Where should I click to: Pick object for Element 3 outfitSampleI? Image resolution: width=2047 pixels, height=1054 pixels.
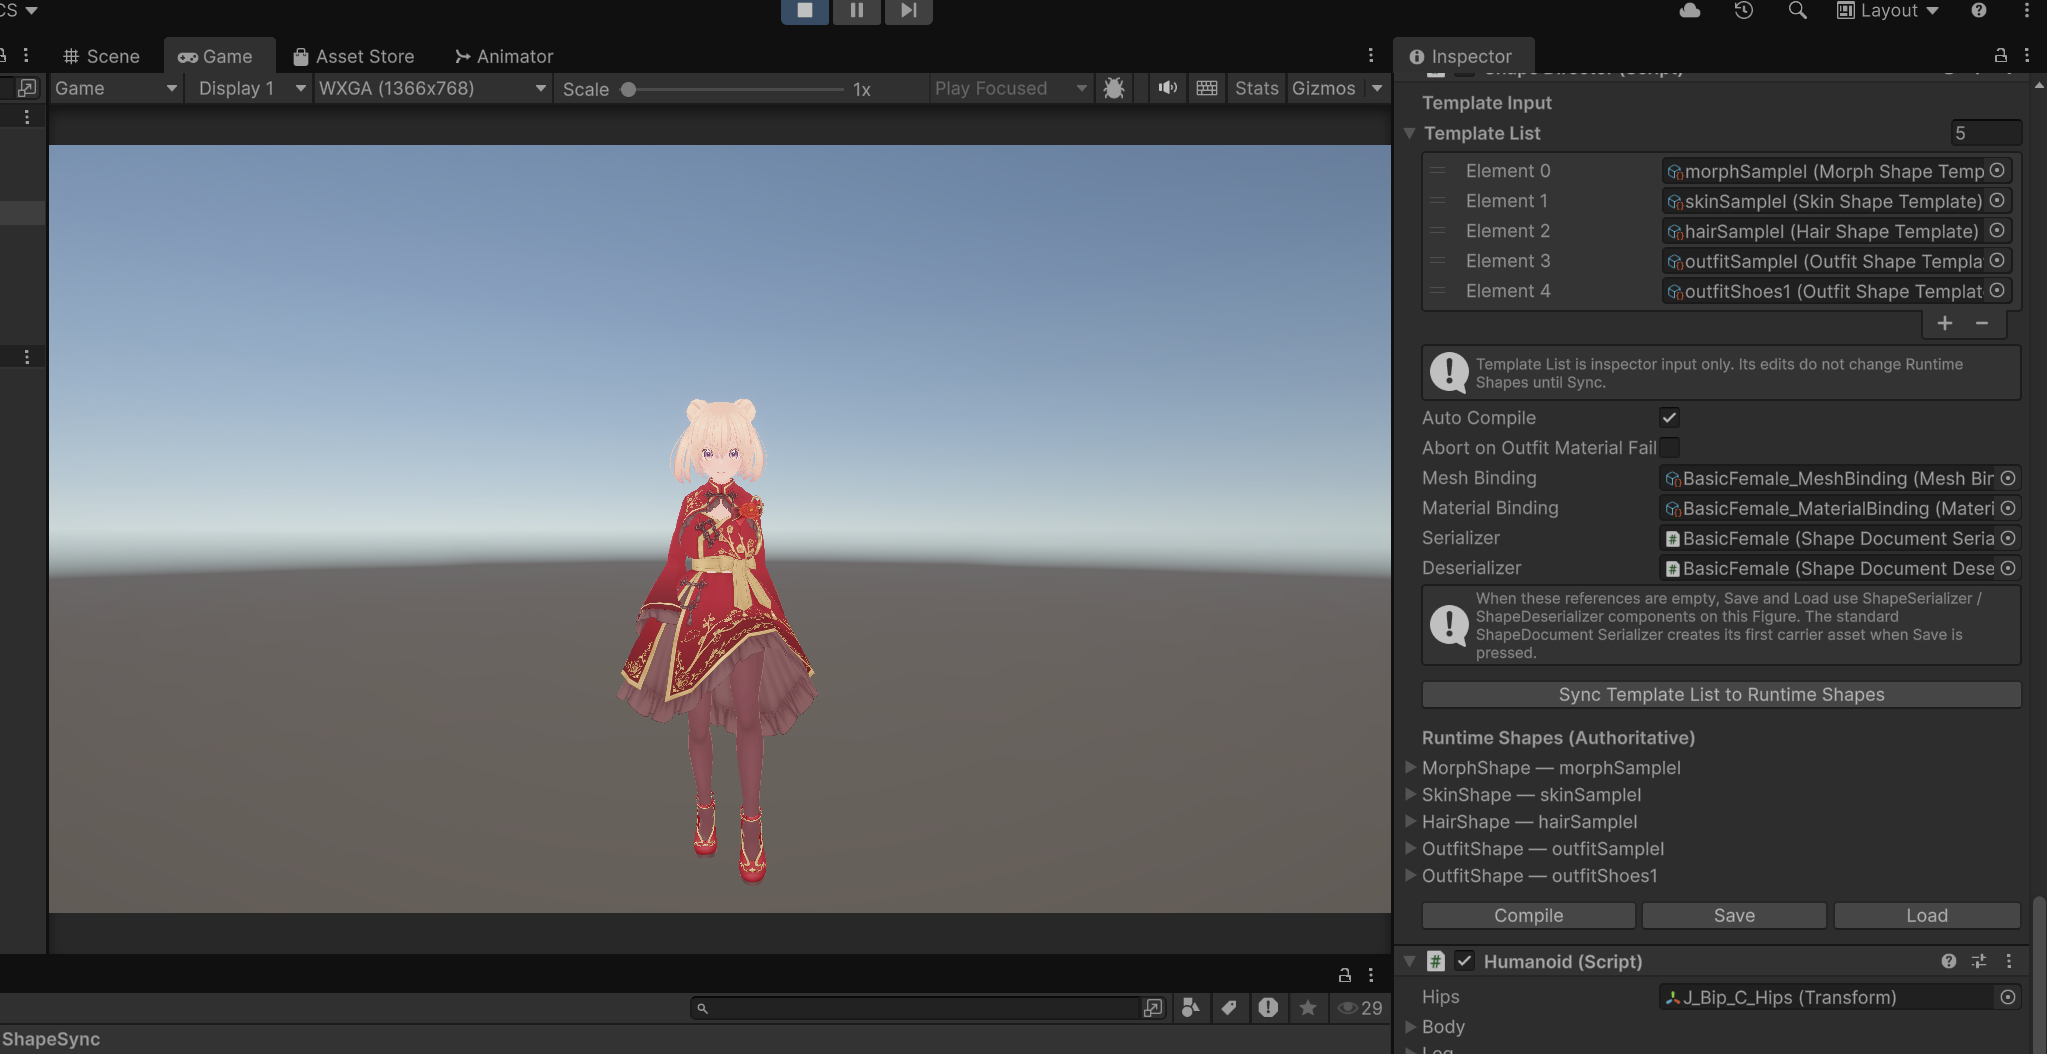click(x=1997, y=261)
